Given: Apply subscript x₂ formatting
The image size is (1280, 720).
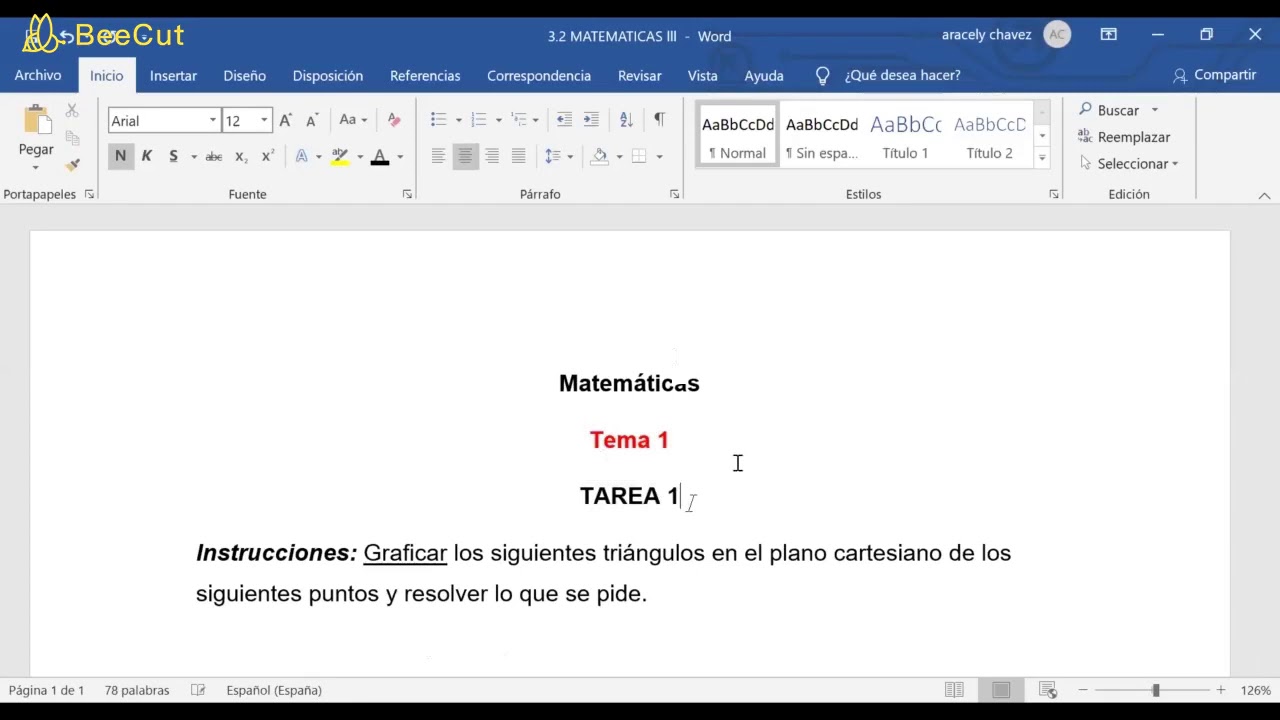Looking at the screenshot, I should pos(241,156).
